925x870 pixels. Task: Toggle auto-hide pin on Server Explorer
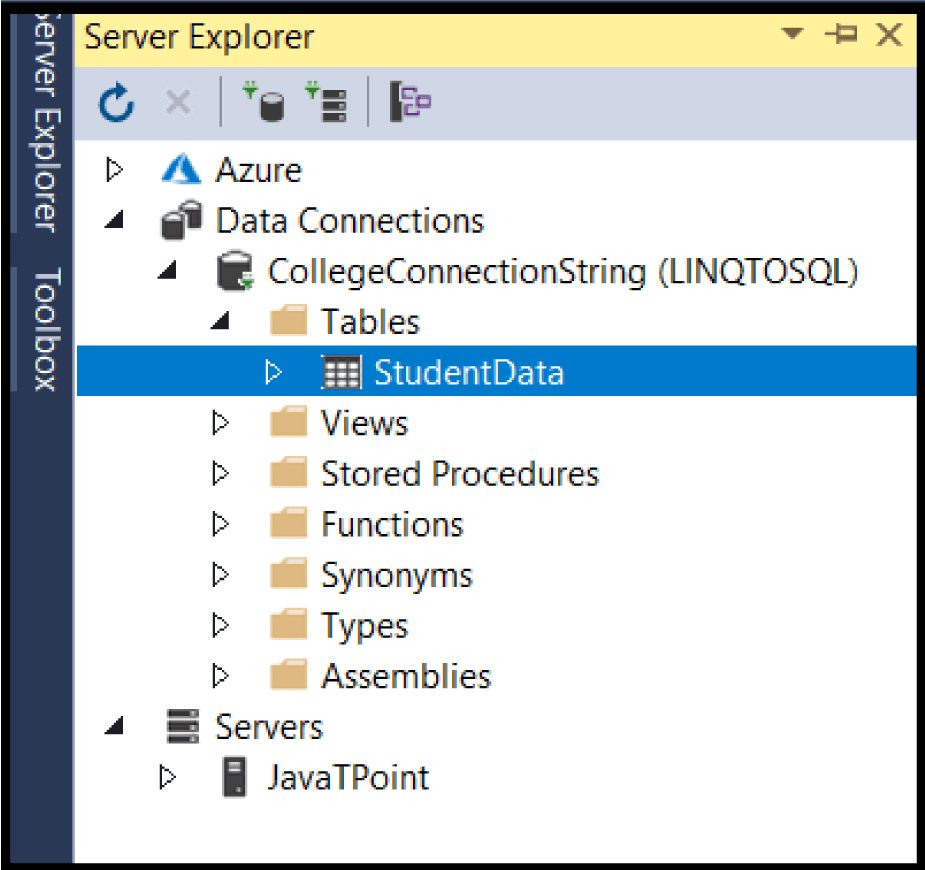pos(840,36)
